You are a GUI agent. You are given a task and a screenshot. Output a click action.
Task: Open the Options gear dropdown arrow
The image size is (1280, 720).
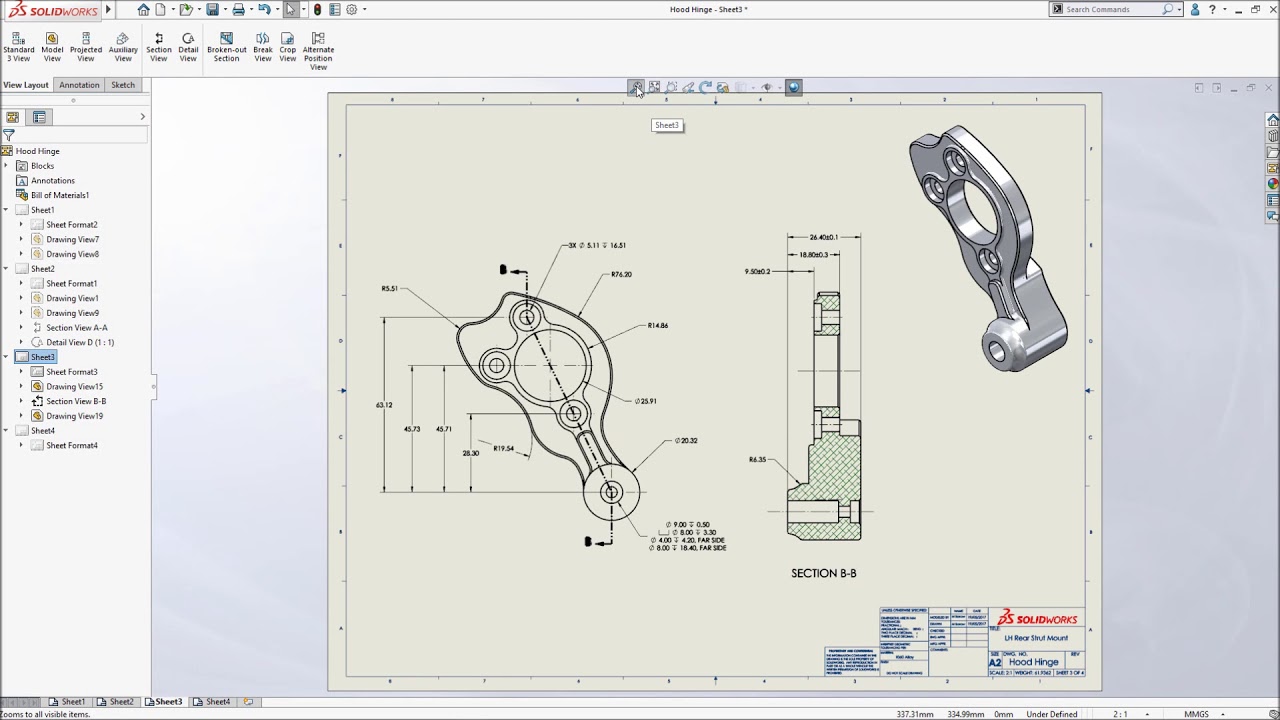coord(365,10)
